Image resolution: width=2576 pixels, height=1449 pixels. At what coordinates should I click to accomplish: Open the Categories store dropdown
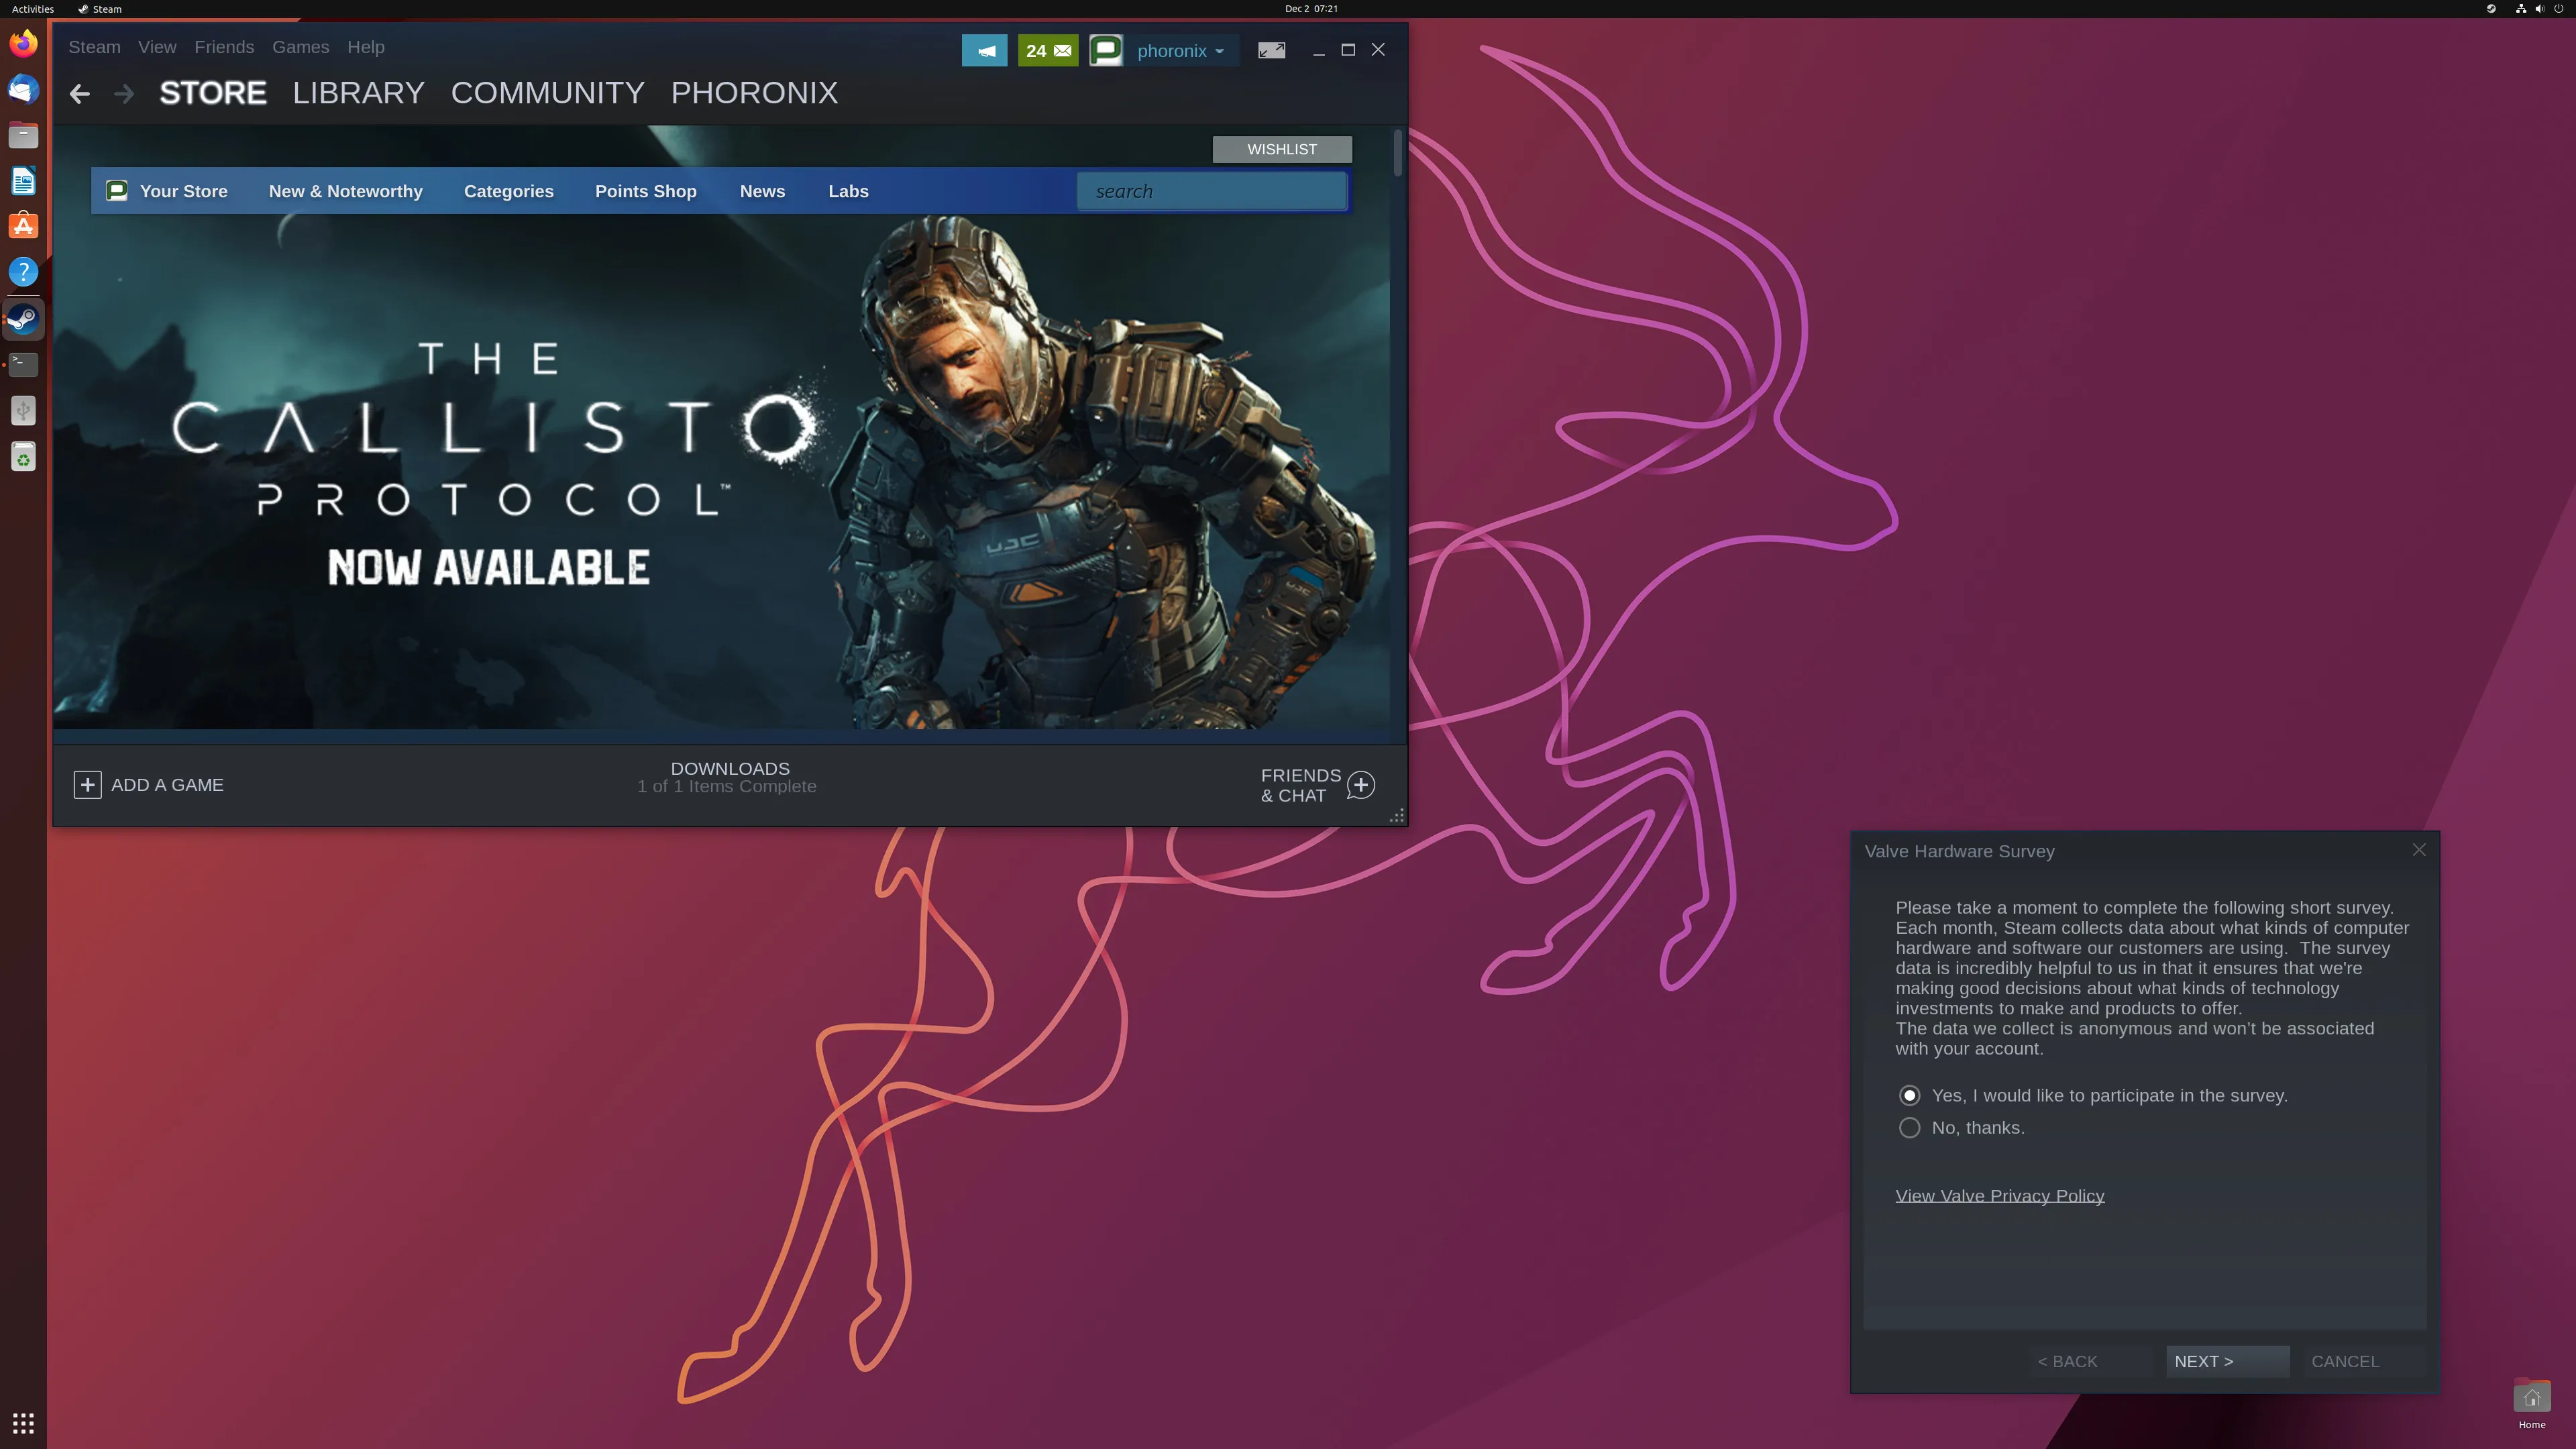tap(508, 191)
